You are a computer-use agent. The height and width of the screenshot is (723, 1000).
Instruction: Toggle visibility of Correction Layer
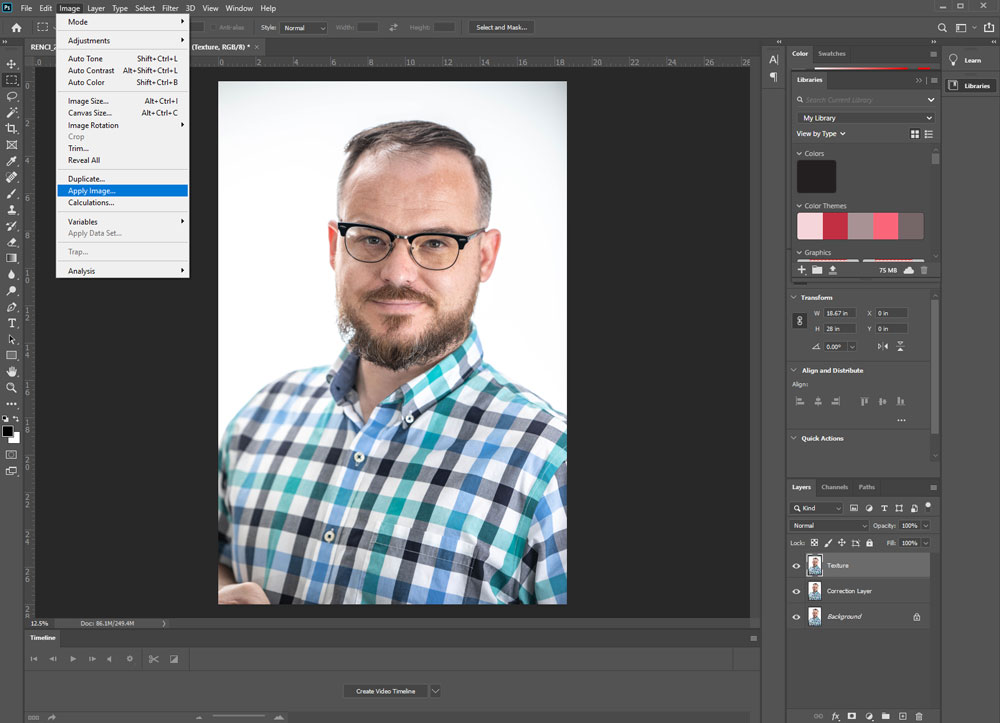[x=797, y=591]
